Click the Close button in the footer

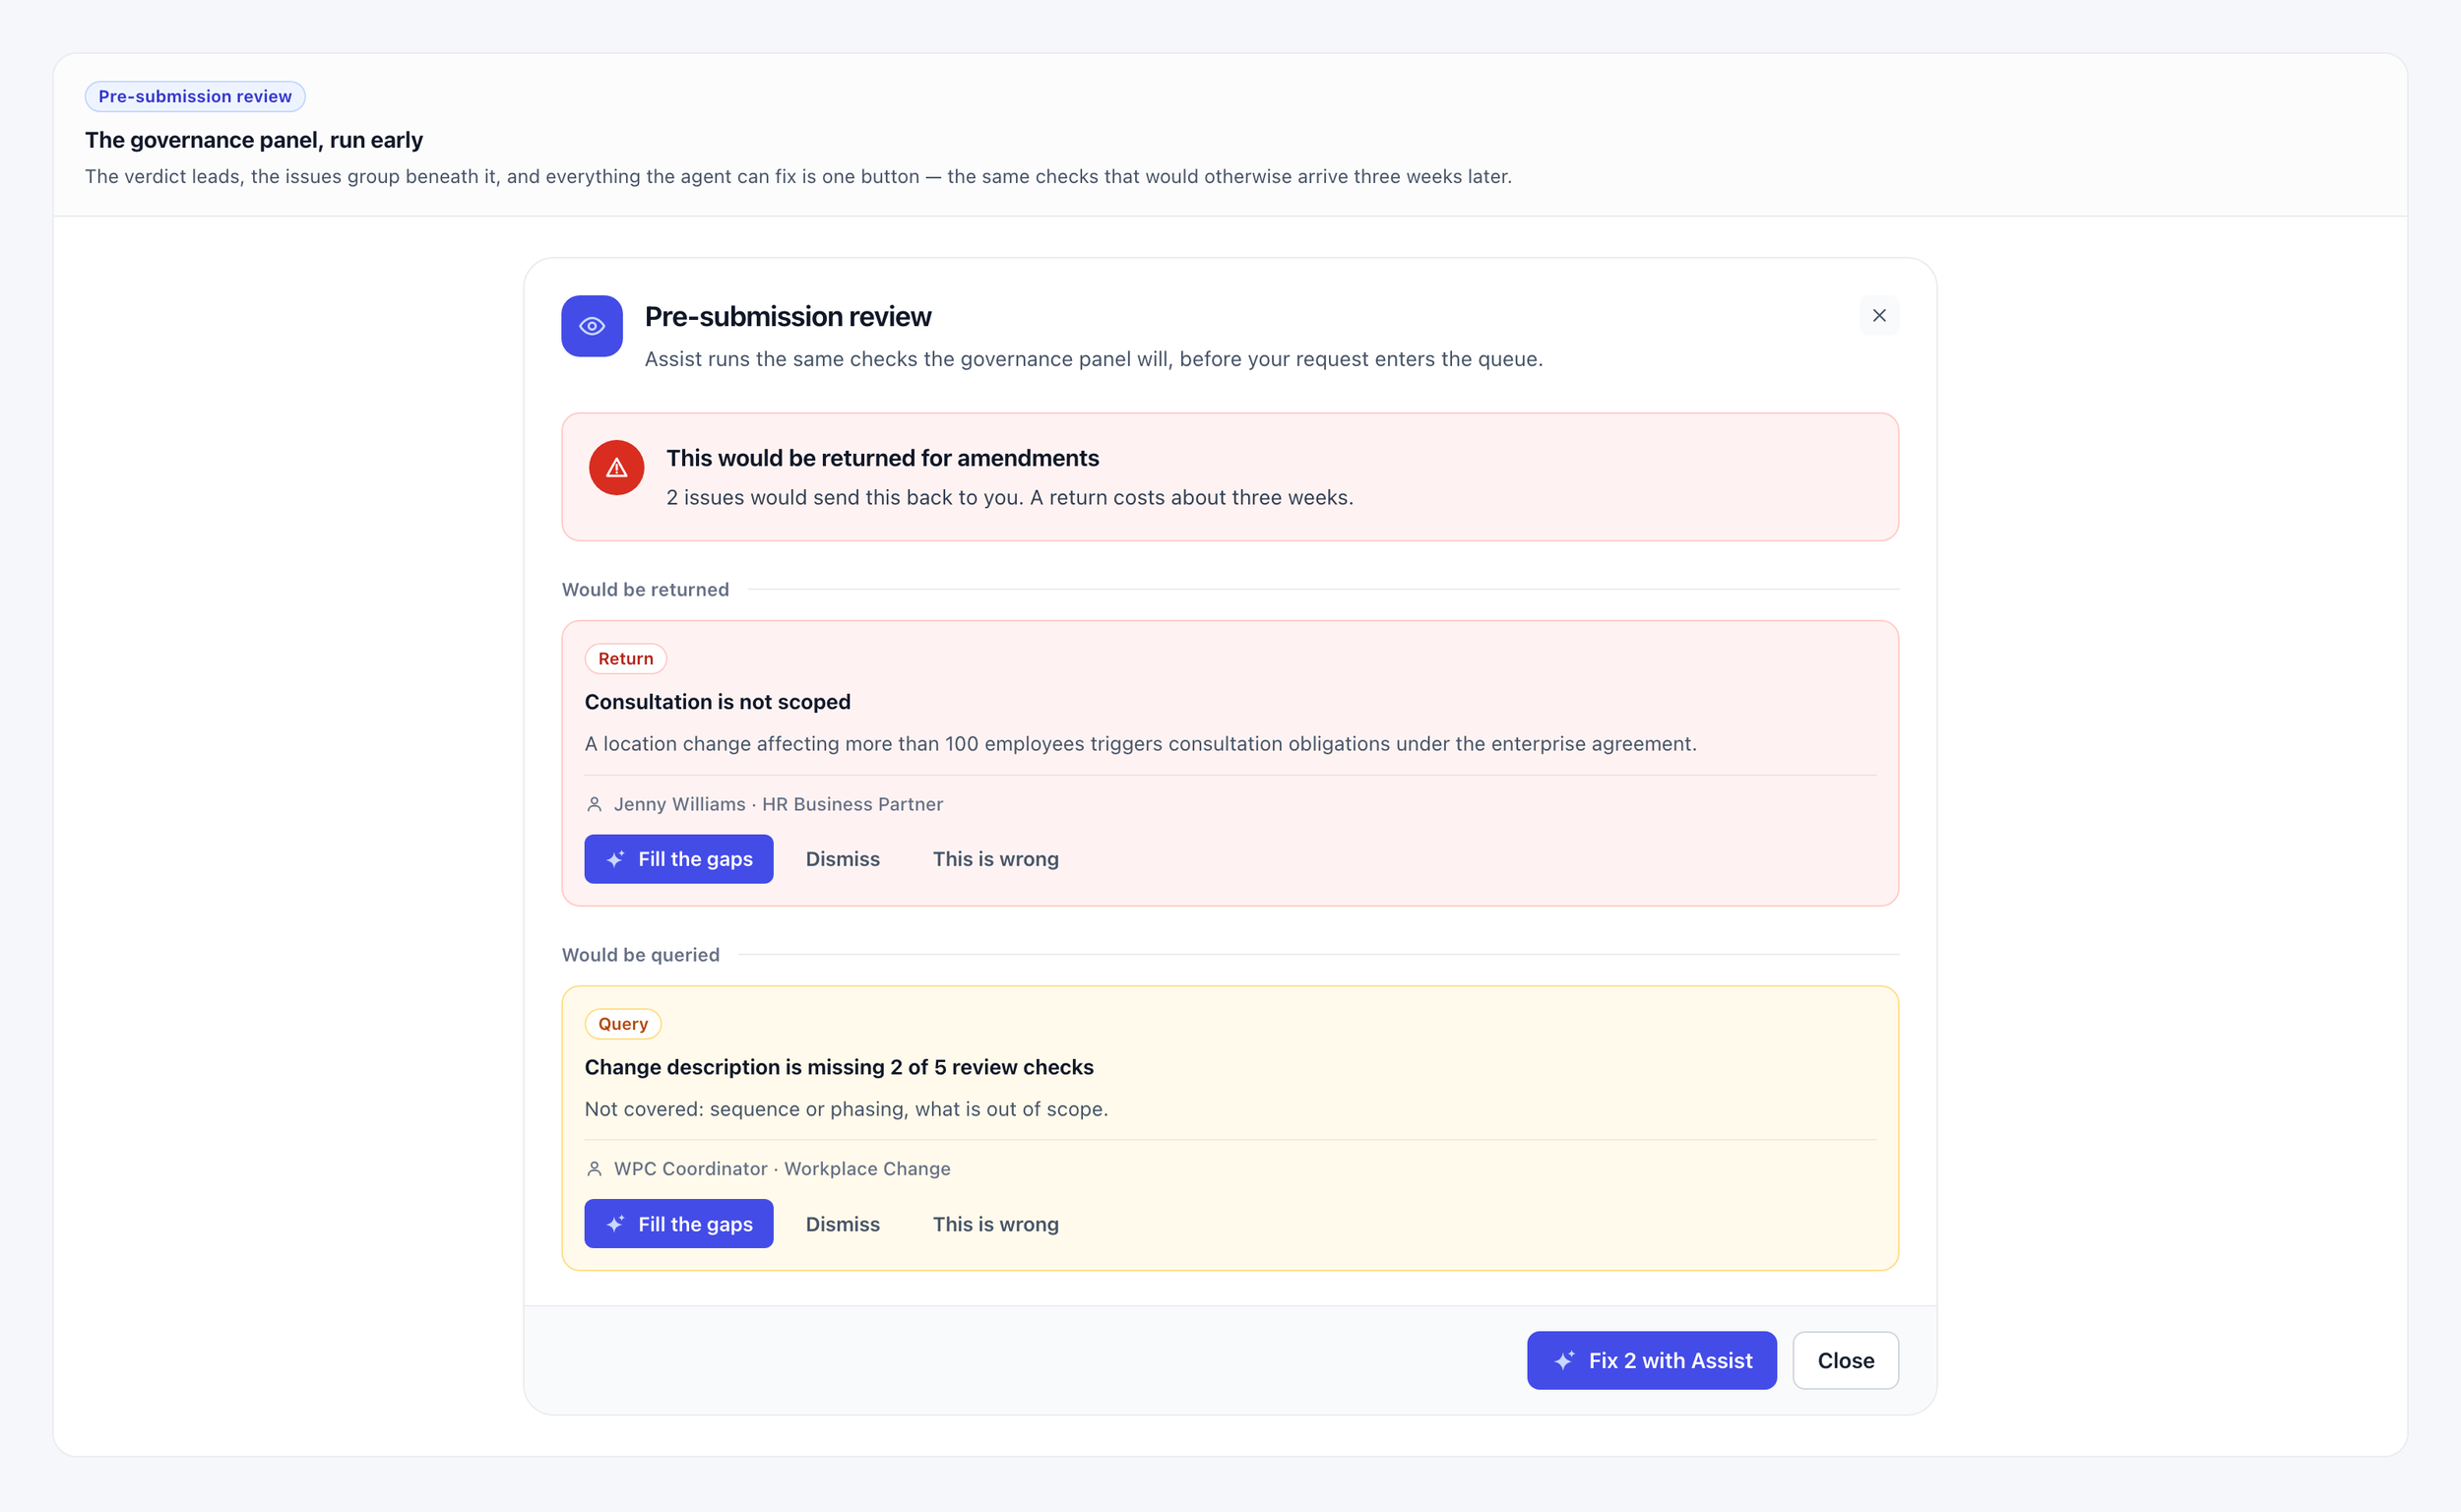[x=1845, y=1360]
